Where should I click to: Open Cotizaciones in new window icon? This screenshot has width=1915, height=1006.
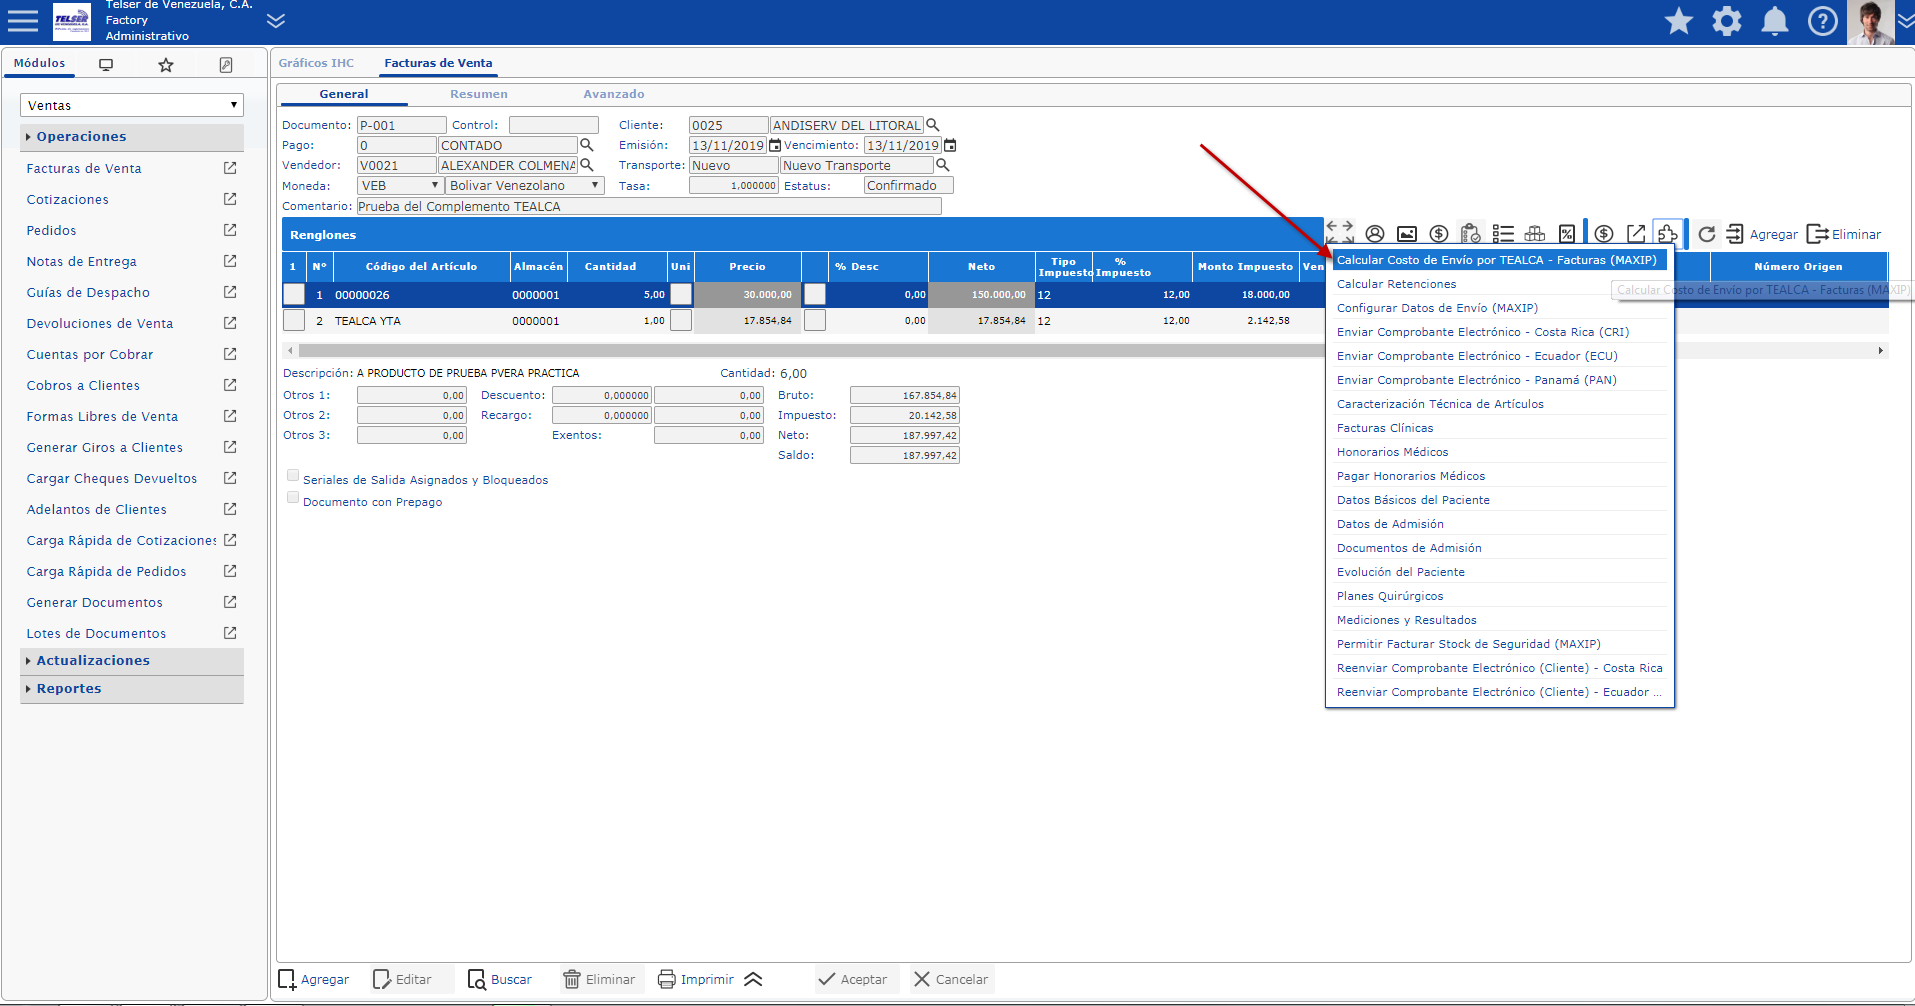[230, 199]
